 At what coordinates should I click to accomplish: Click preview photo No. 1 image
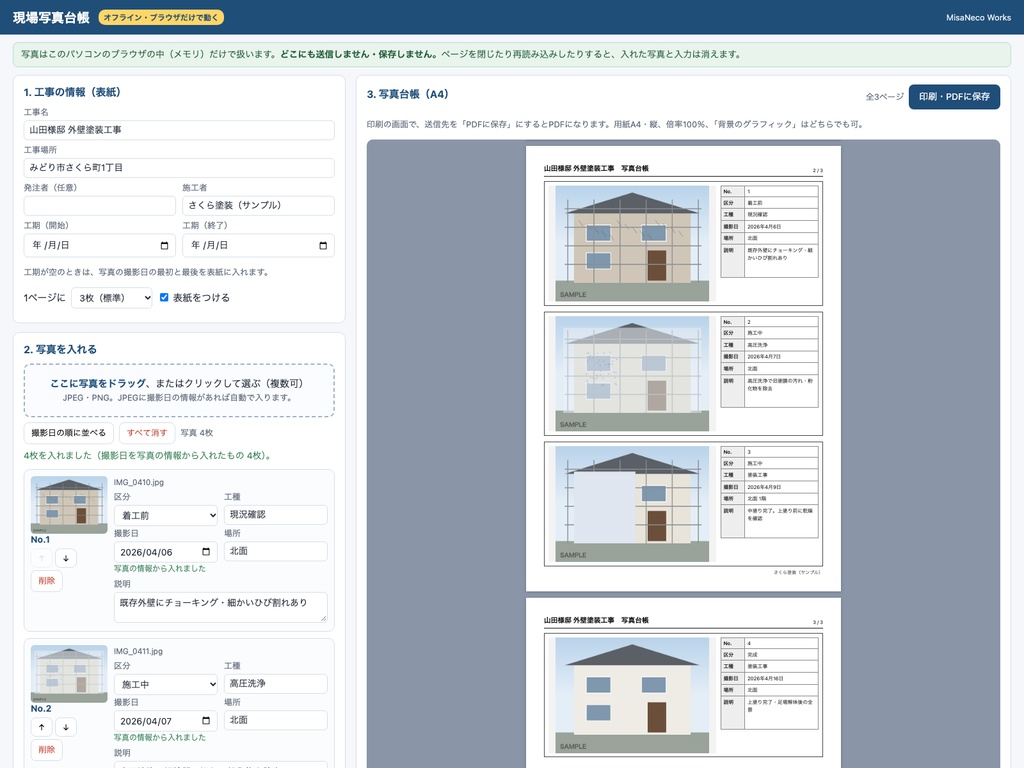point(632,244)
